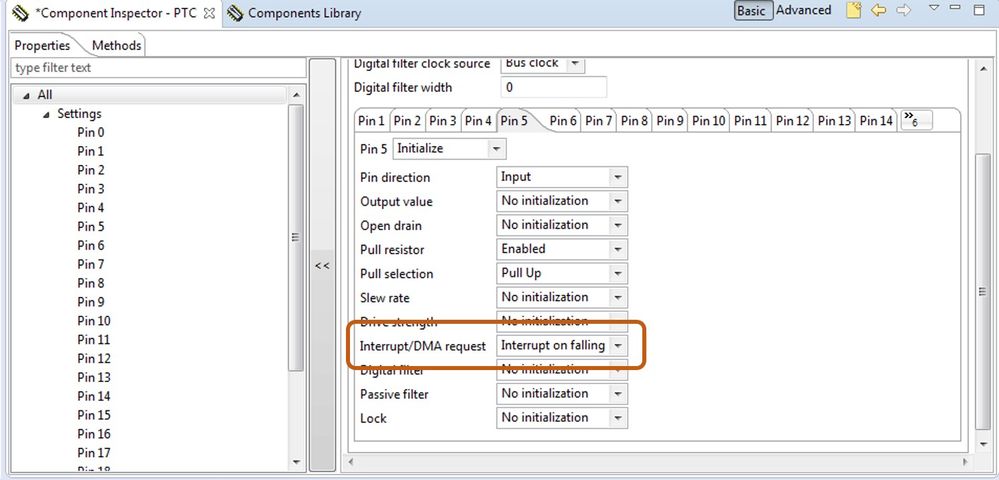Show hidden pin tabs overflow button
The width and height of the screenshot is (999, 480).
[x=916, y=119]
